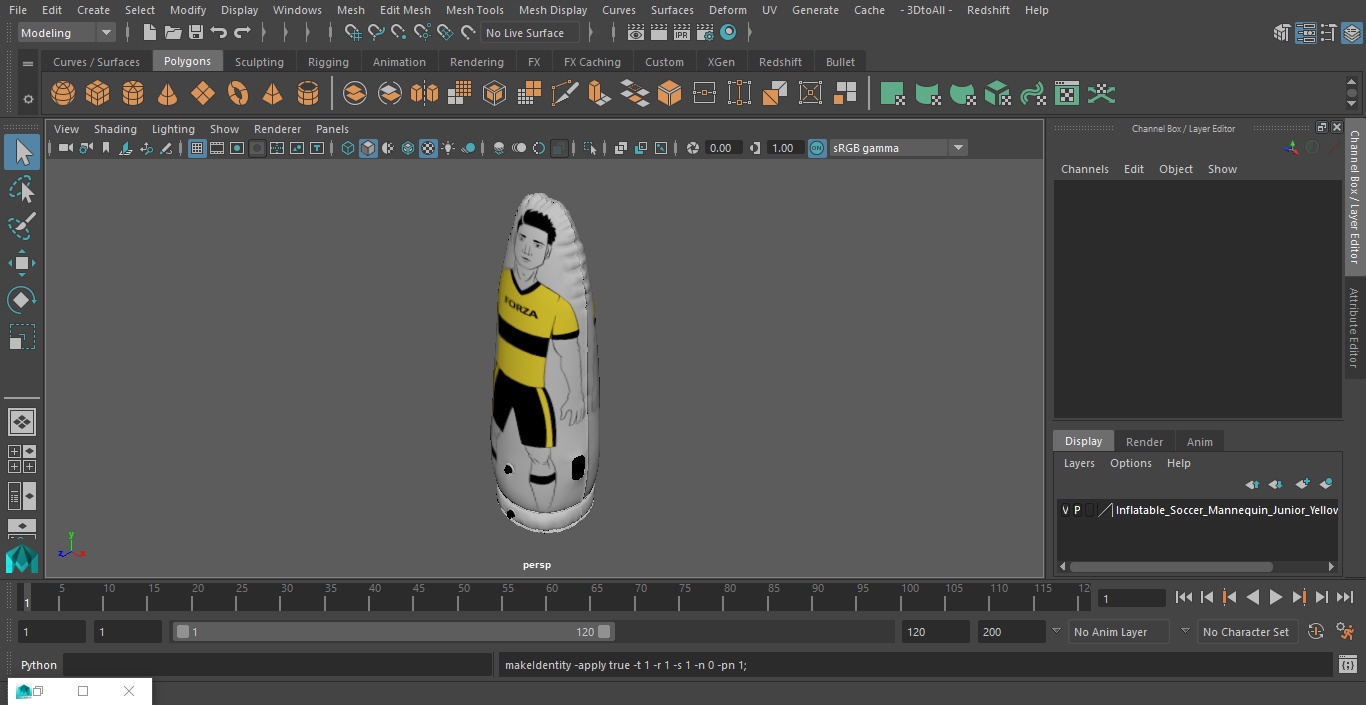Click the single-pane layout icon
This screenshot has width=1366, height=705.
click(21, 422)
